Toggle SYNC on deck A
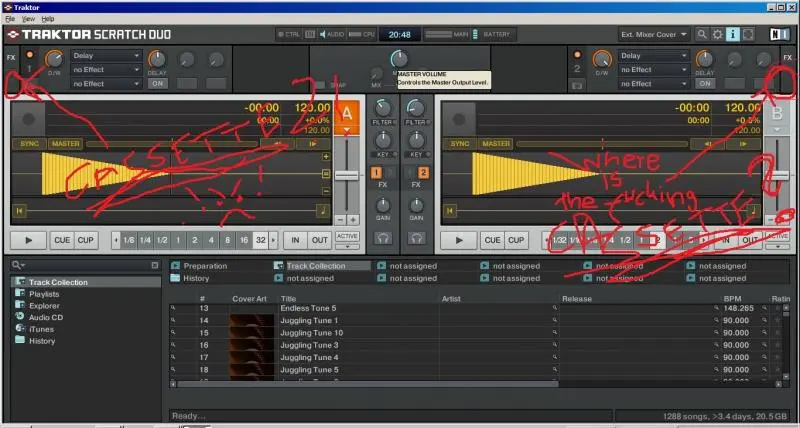Screen dimensions: 800x428 (32, 144)
